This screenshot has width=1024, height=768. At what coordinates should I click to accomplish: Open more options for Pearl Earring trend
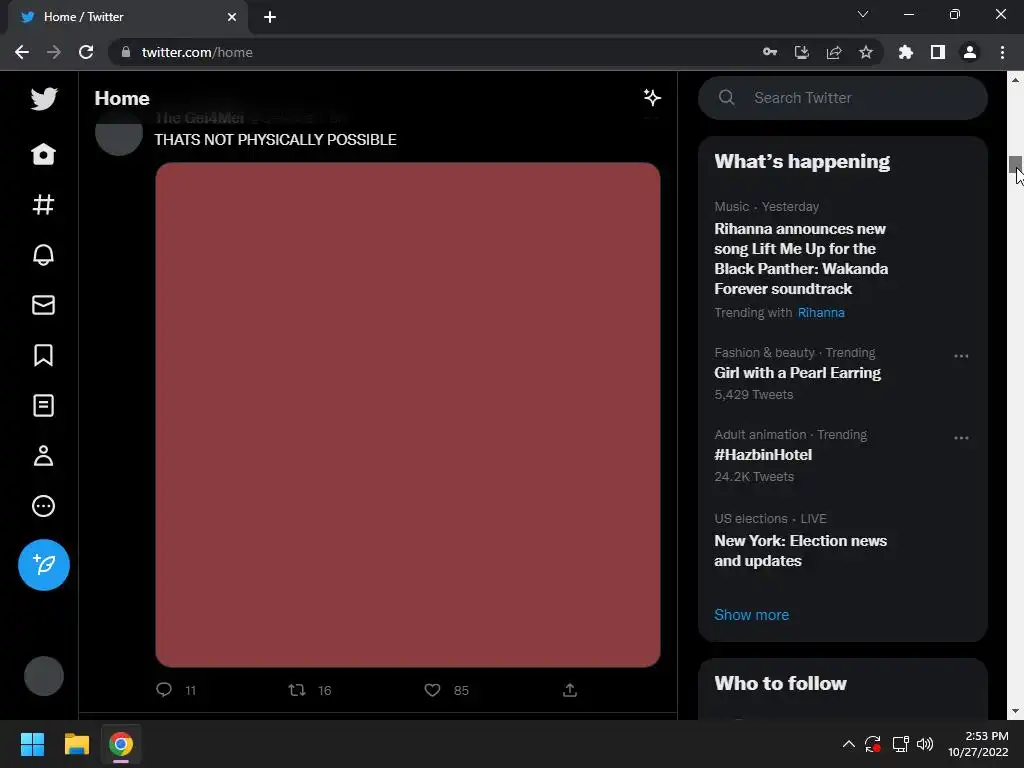[x=961, y=356]
